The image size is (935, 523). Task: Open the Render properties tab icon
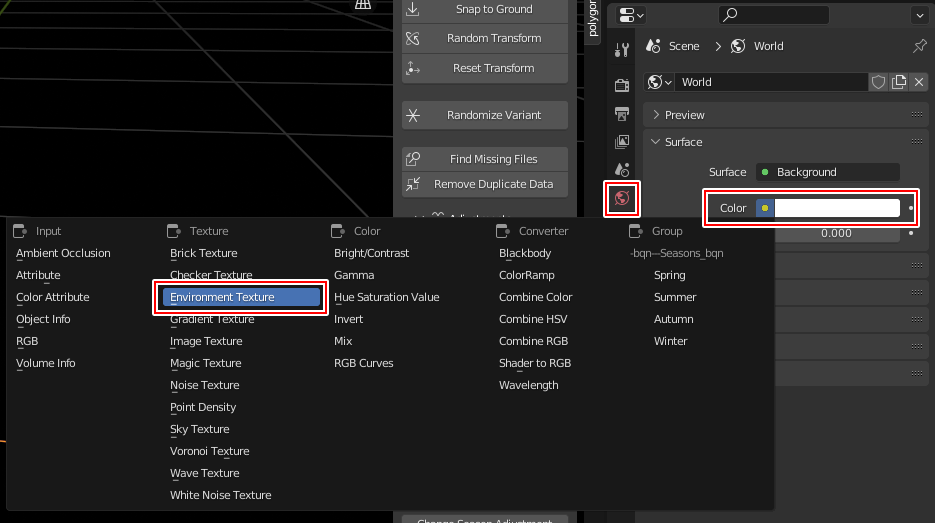[622, 84]
